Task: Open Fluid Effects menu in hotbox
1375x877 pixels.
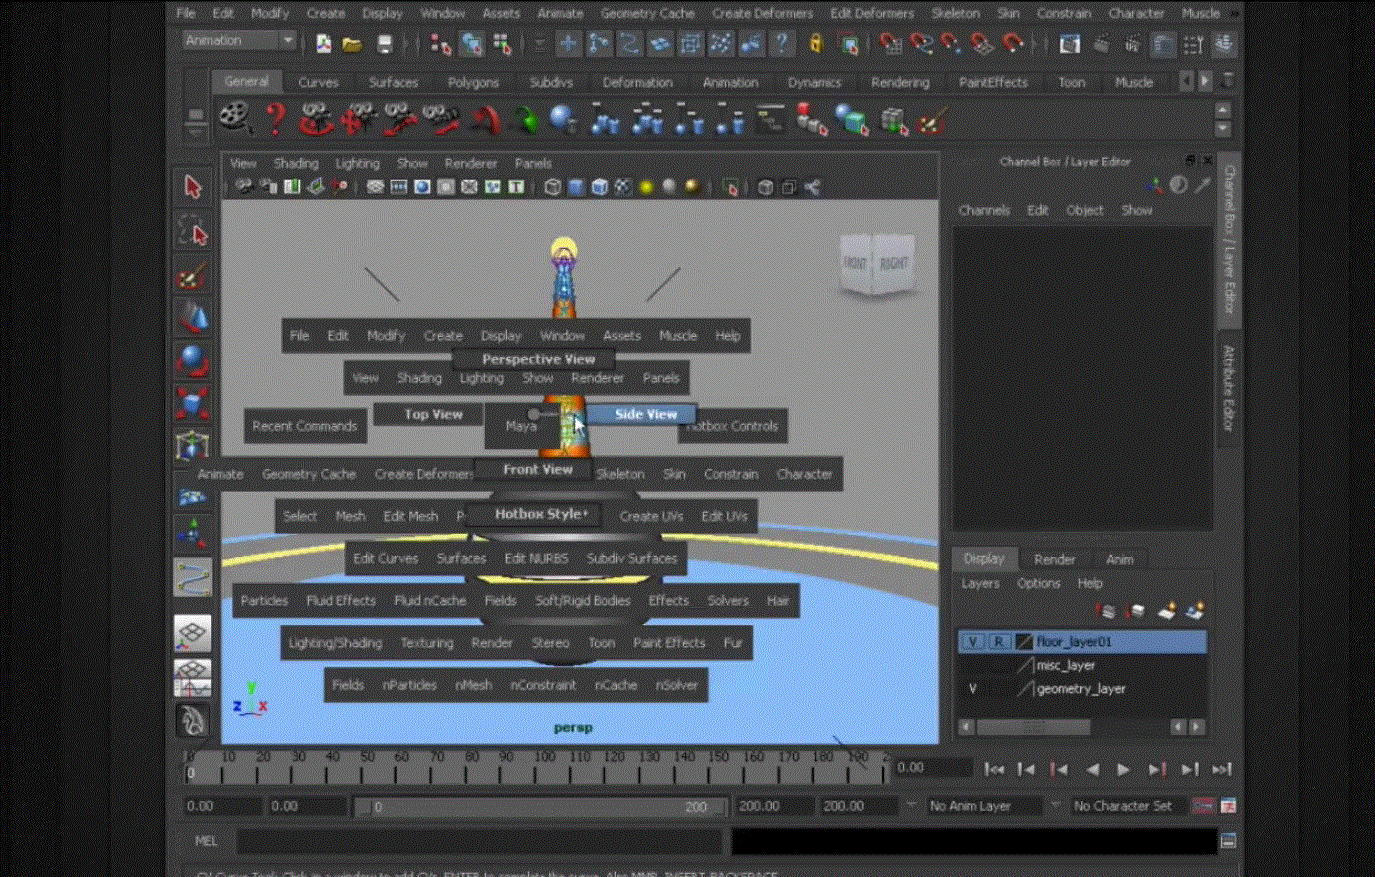Action: click(340, 601)
